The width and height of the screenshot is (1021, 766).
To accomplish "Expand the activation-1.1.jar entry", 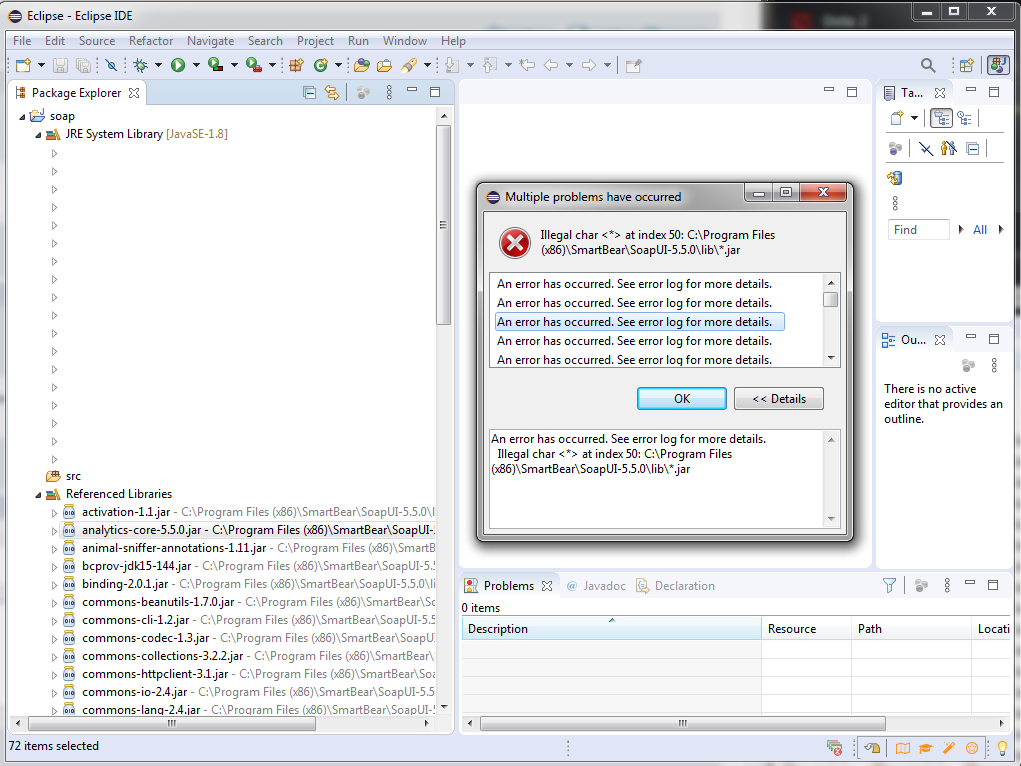I will coord(54,513).
